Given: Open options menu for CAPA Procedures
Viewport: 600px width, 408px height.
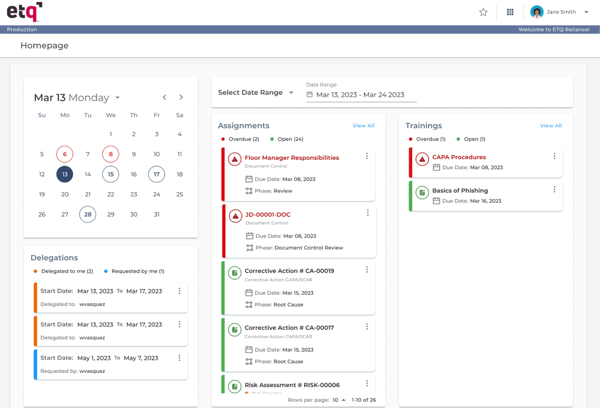Looking at the screenshot, I should [x=554, y=156].
